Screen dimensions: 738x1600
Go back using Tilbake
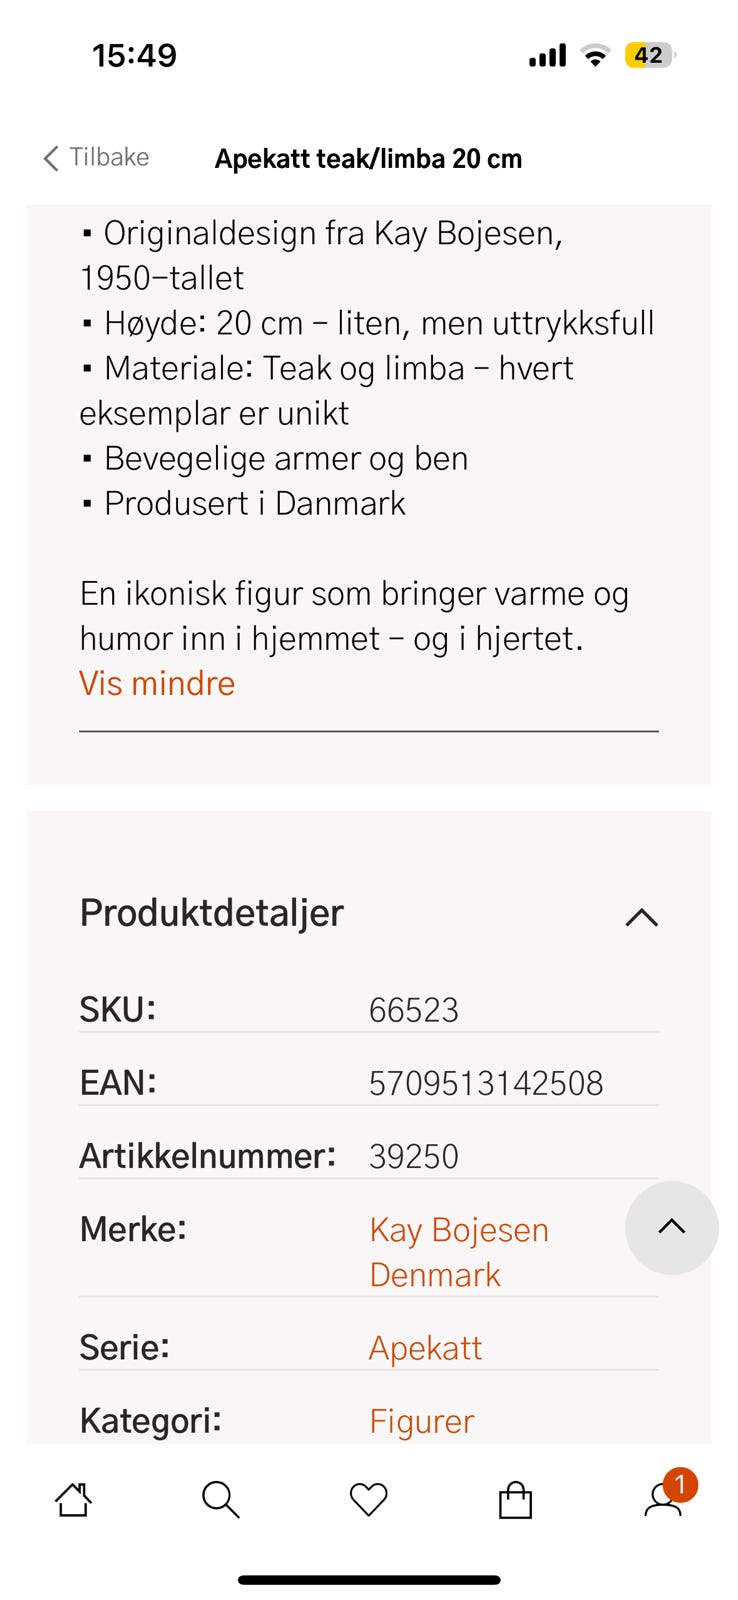pyautogui.click(x=96, y=158)
